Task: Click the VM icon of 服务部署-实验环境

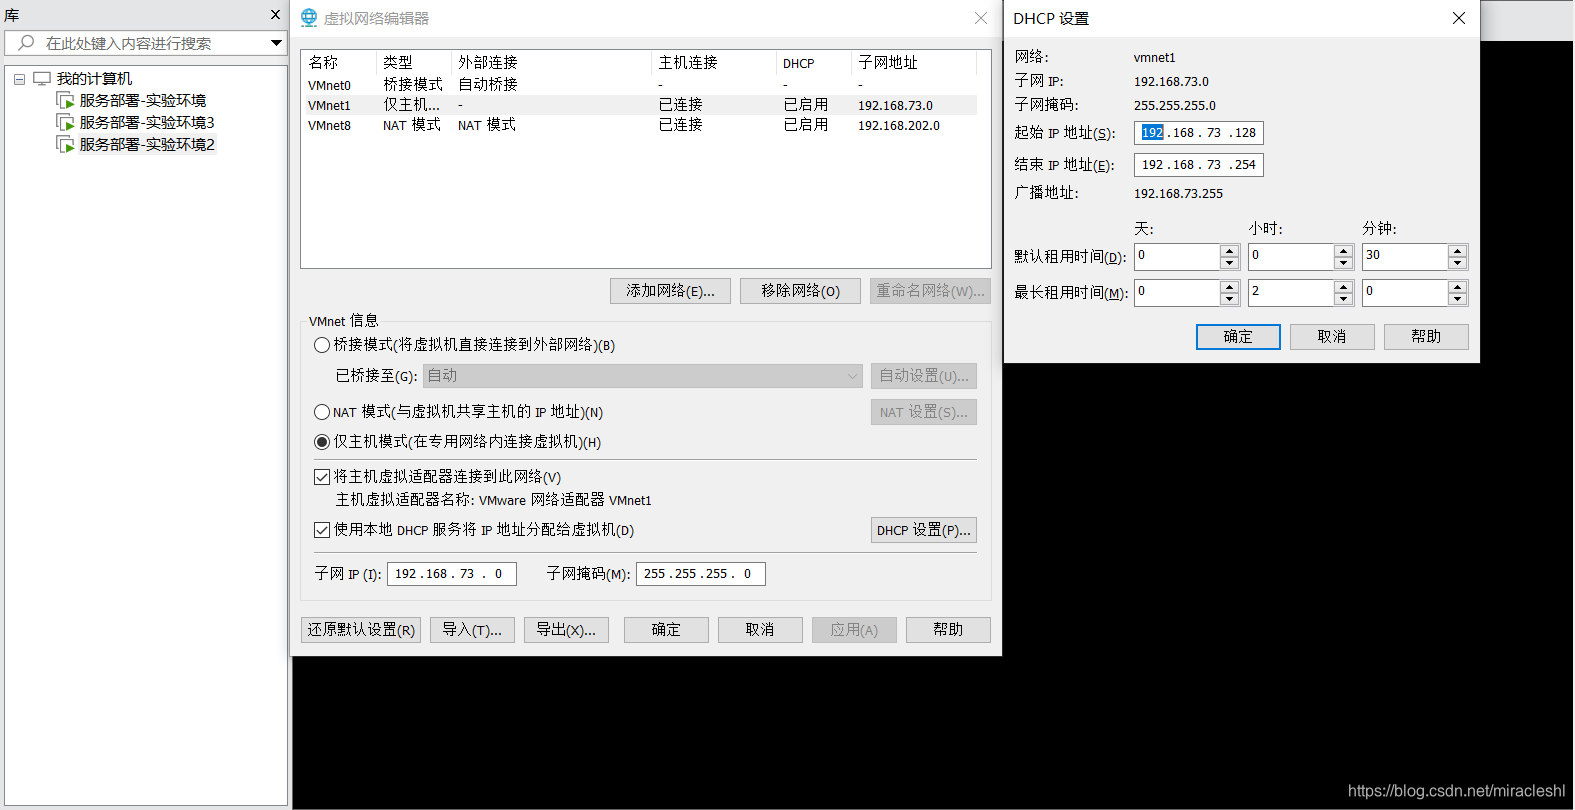Action: (x=66, y=100)
